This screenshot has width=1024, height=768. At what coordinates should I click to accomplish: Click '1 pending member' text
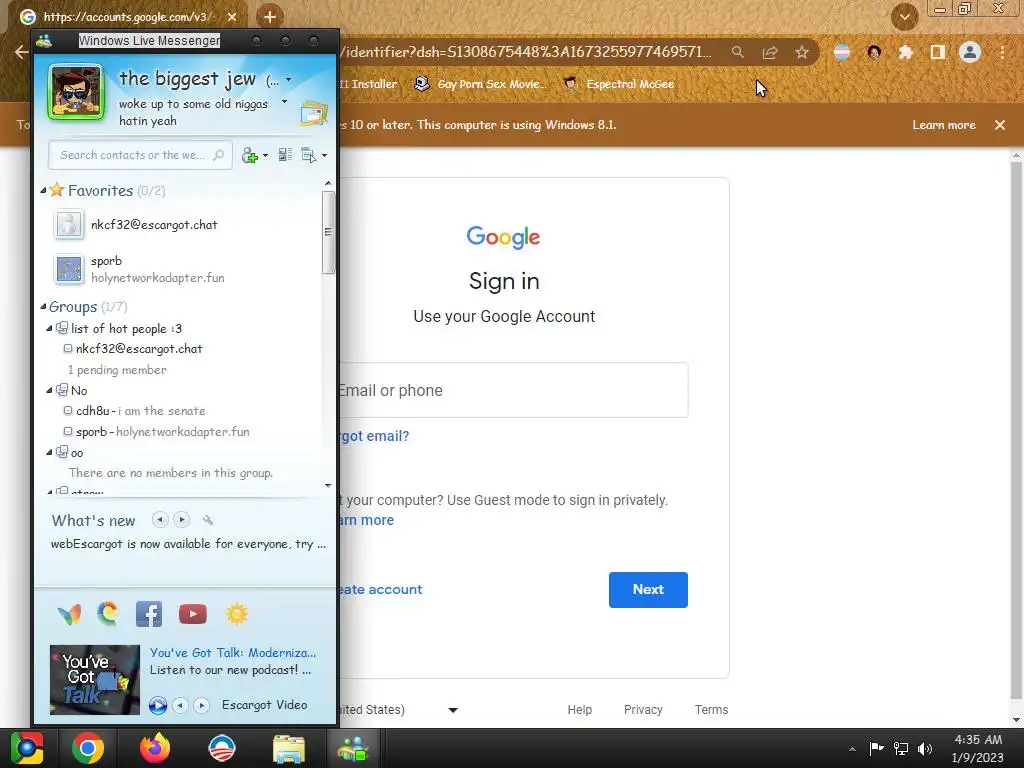117,370
